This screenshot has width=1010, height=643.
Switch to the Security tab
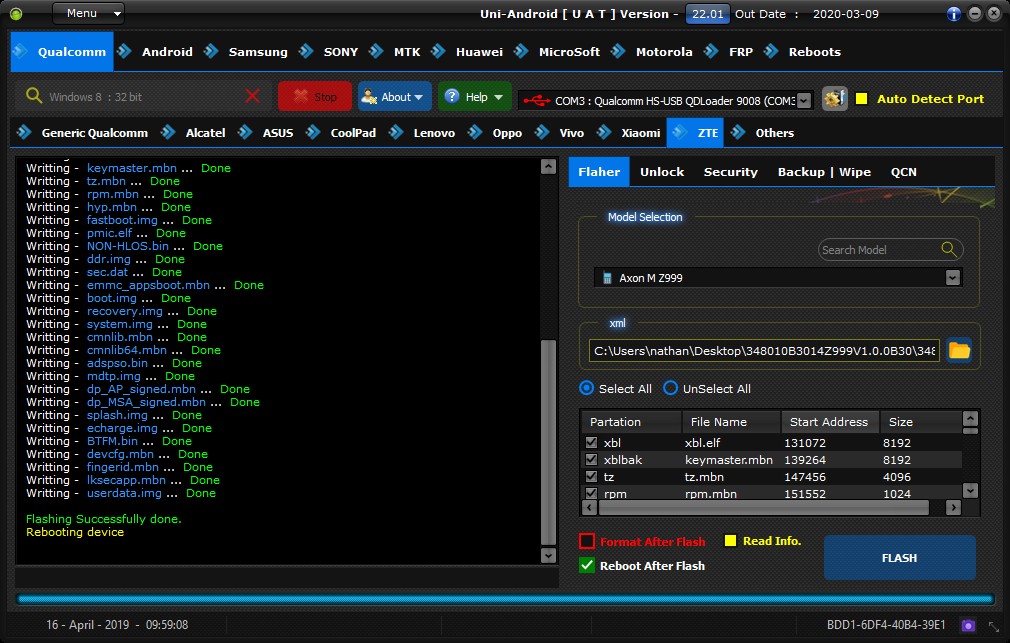pos(730,172)
